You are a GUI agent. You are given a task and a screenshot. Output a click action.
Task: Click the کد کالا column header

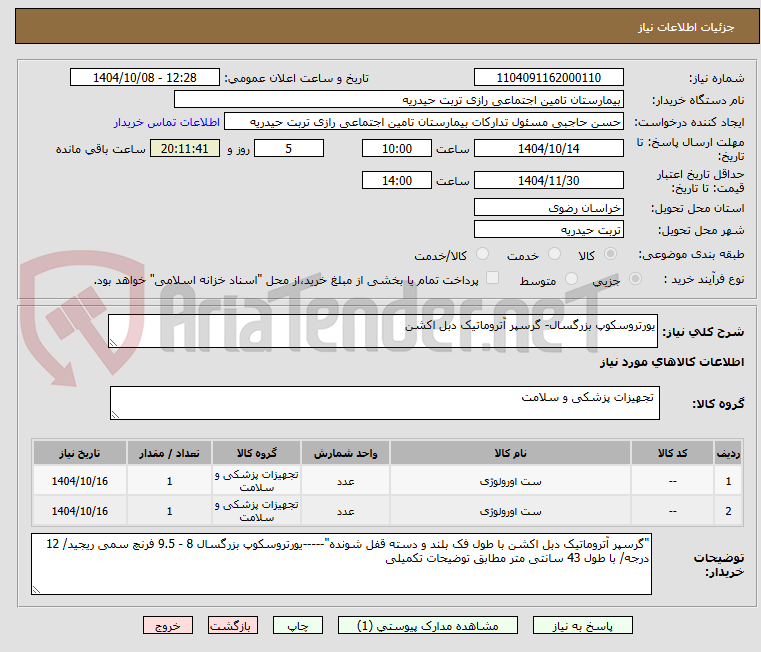pos(672,453)
